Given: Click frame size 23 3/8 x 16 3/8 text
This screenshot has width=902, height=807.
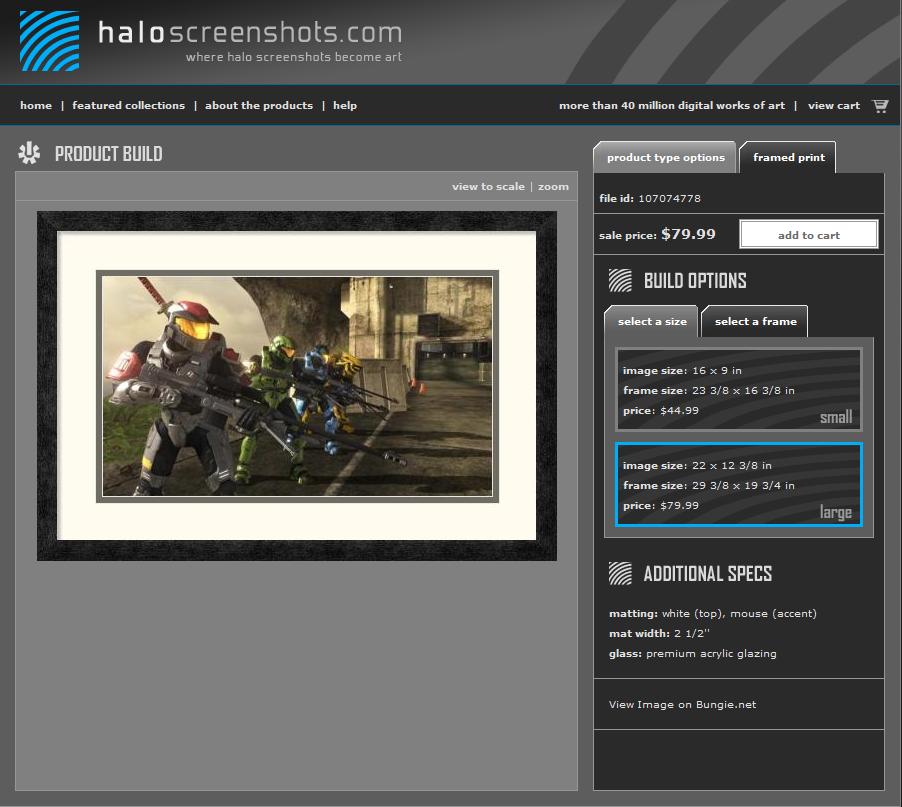Looking at the screenshot, I should click(x=709, y=391).
